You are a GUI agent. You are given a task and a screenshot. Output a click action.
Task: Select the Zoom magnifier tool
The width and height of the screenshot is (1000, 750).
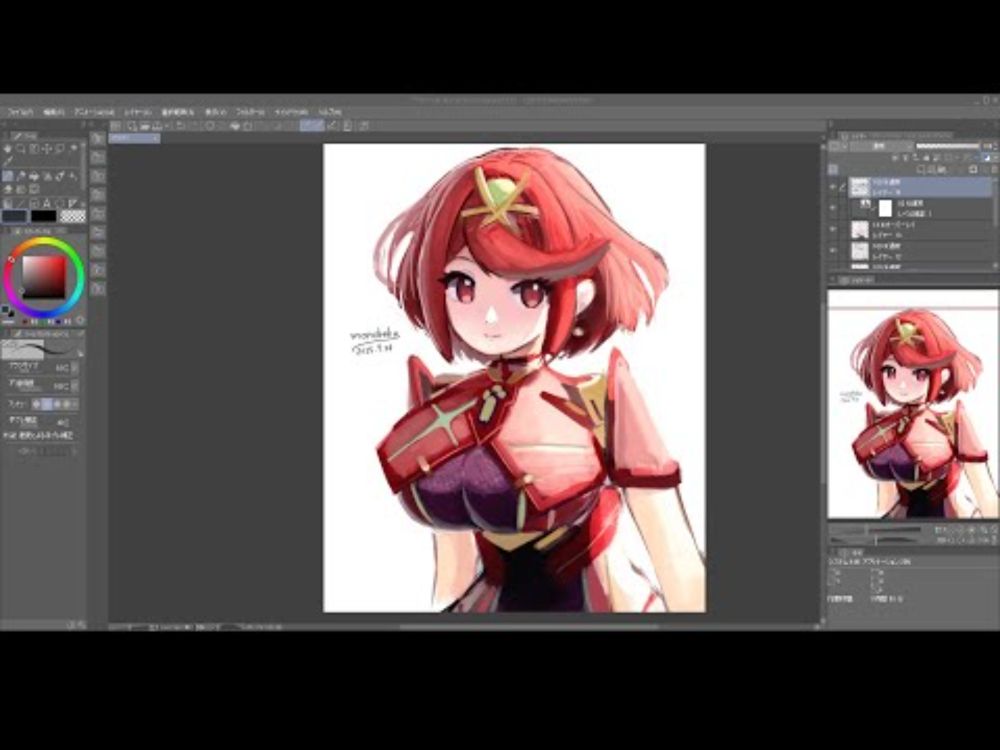20,149
